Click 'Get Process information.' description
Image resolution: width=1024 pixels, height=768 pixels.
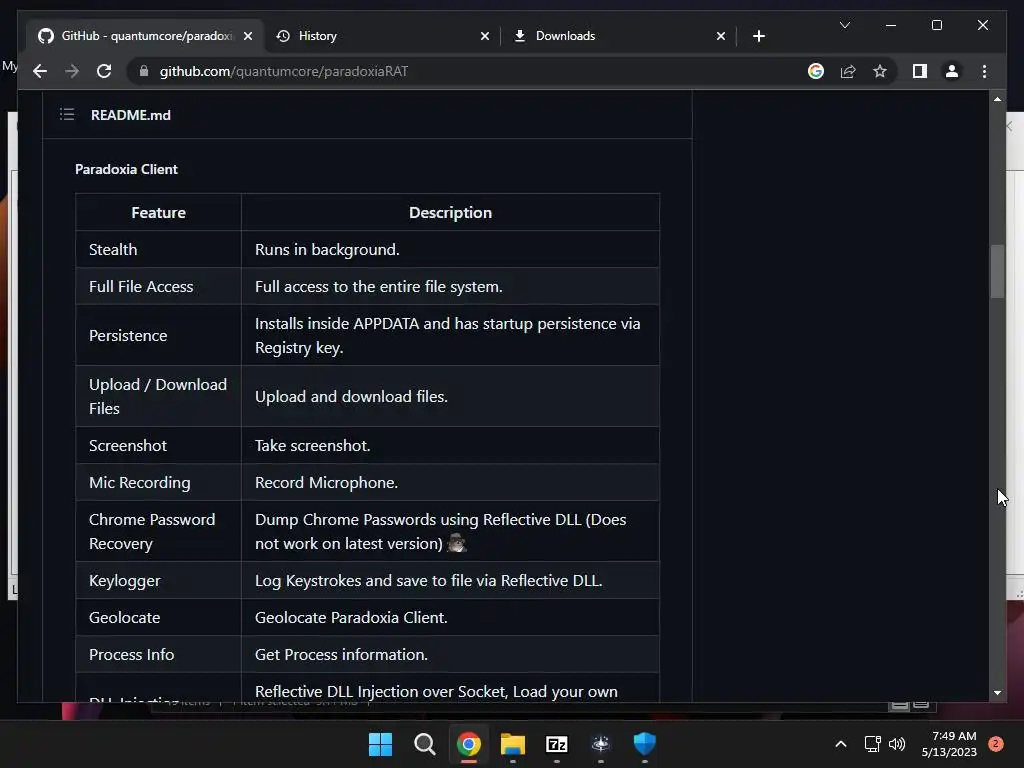click(341, 654)
